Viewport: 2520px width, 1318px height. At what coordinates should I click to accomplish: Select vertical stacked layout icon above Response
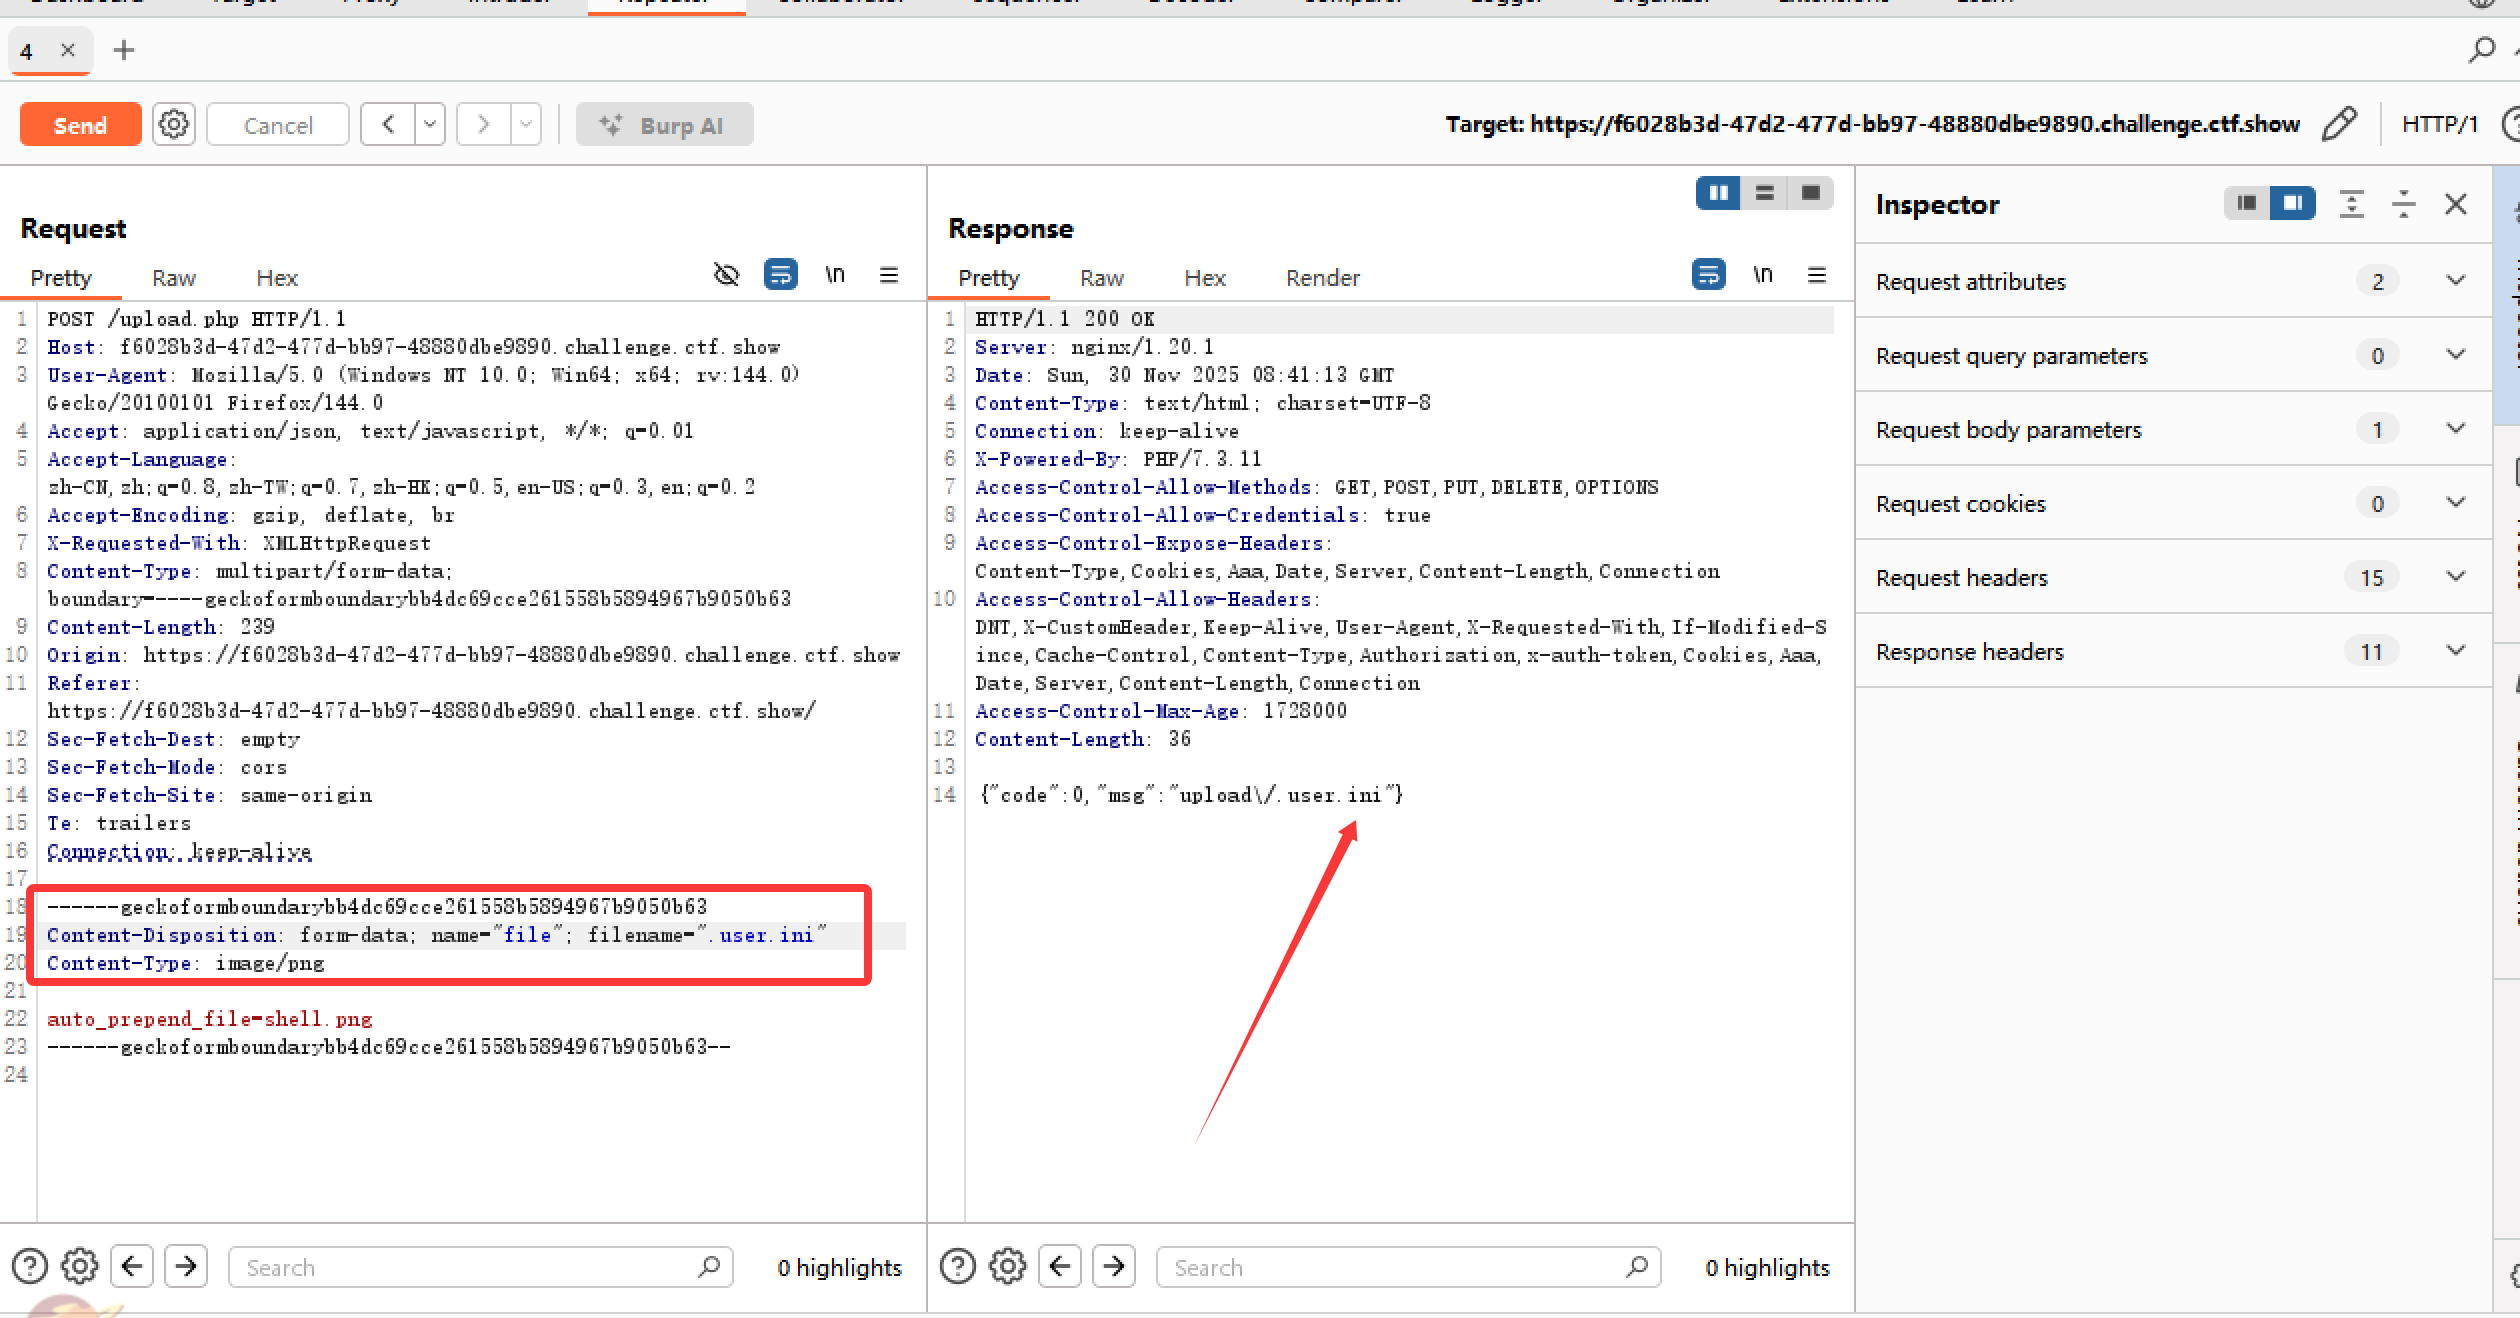(x=1764, y=193)
